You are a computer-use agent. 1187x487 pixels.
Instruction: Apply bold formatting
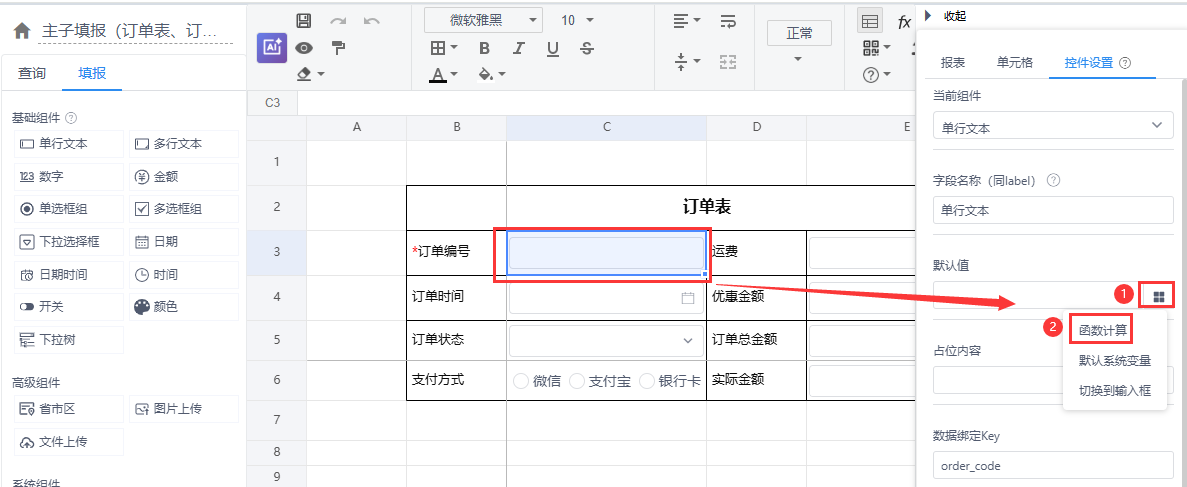tap(484, 48)
